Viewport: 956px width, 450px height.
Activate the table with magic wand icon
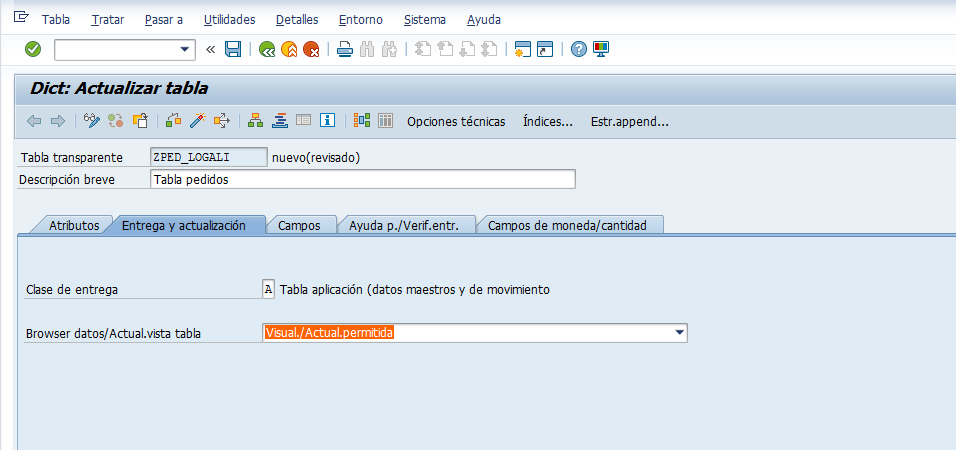198,121
